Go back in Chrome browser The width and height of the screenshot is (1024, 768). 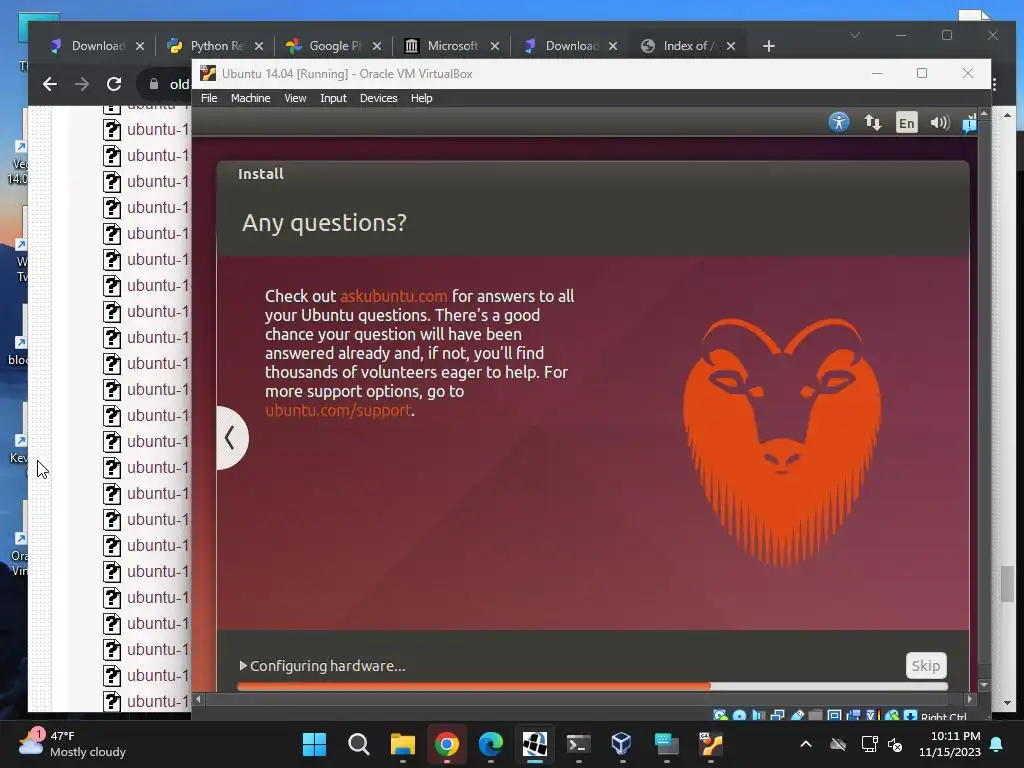[50, 84]
